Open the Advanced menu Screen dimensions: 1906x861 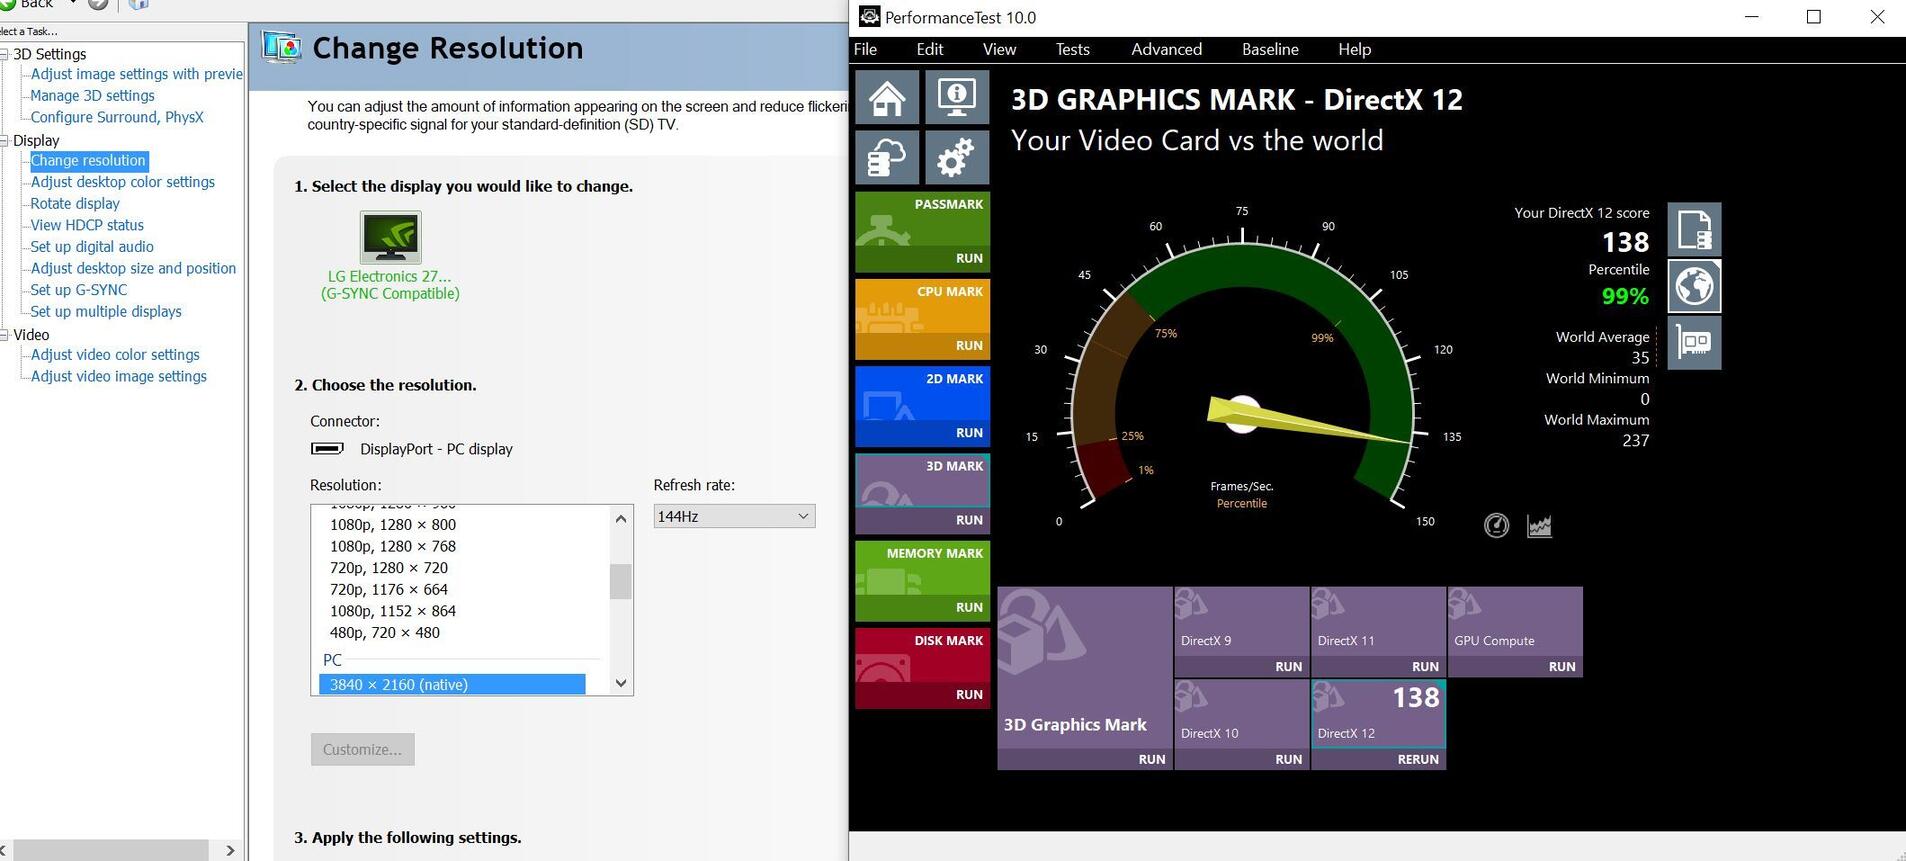[1166, 49]
